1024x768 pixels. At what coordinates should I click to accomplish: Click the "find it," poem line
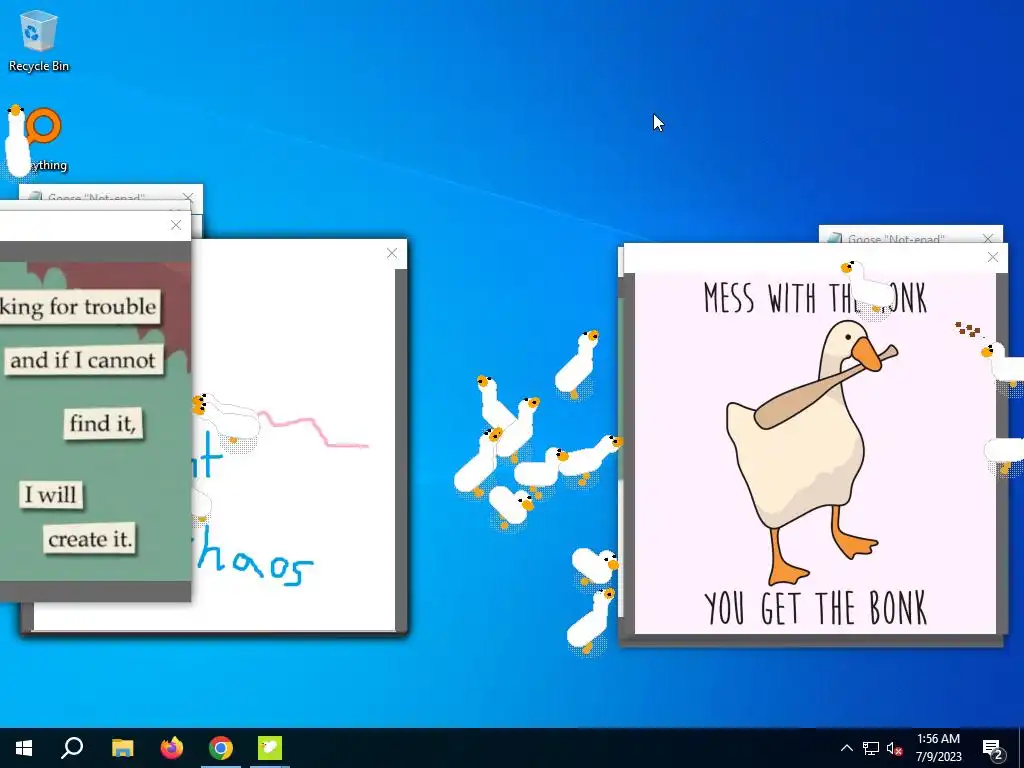tap(103, 423)
